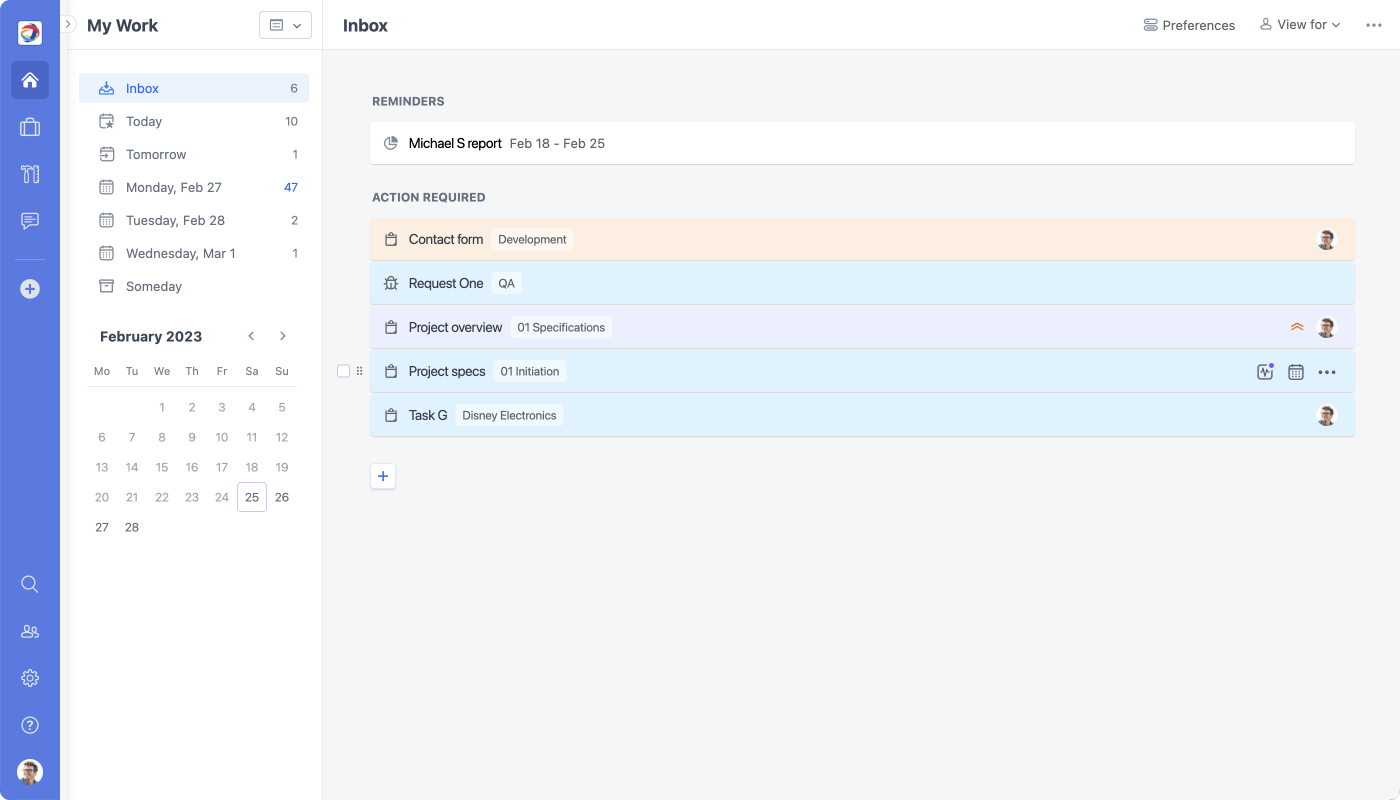Open the Projects briefcase icon
Image resolution: width=1400 pixels, height=800 pixels.
(30, 127)
